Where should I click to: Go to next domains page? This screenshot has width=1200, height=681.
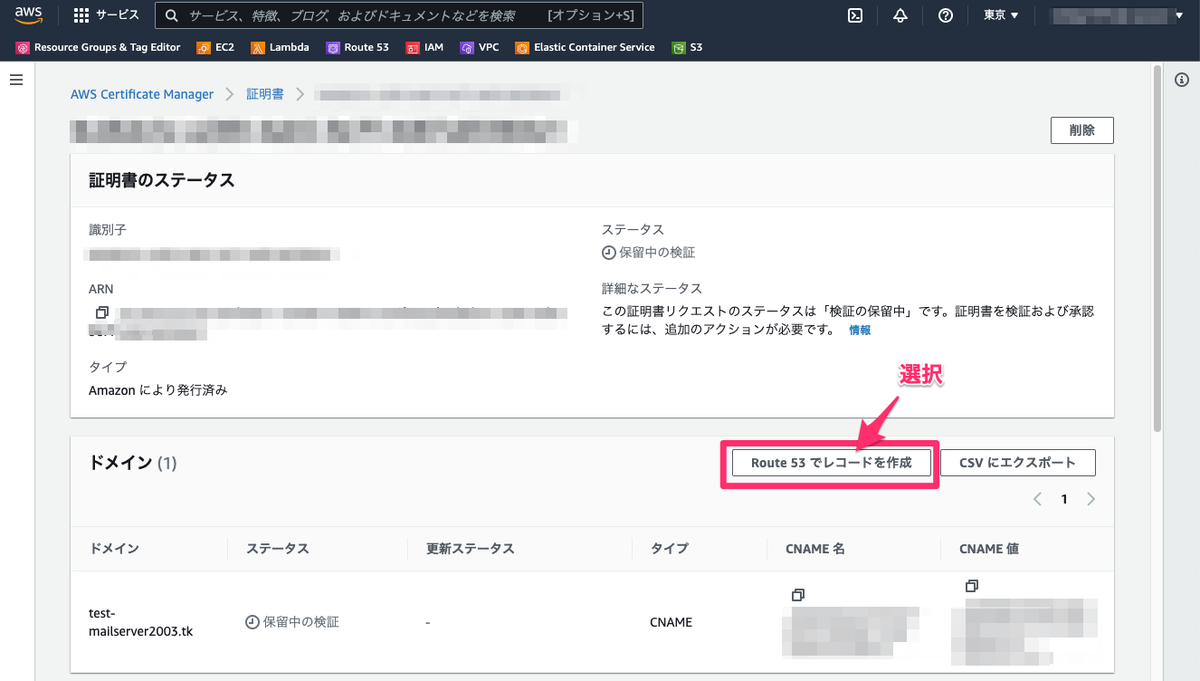pos(1091,499)
